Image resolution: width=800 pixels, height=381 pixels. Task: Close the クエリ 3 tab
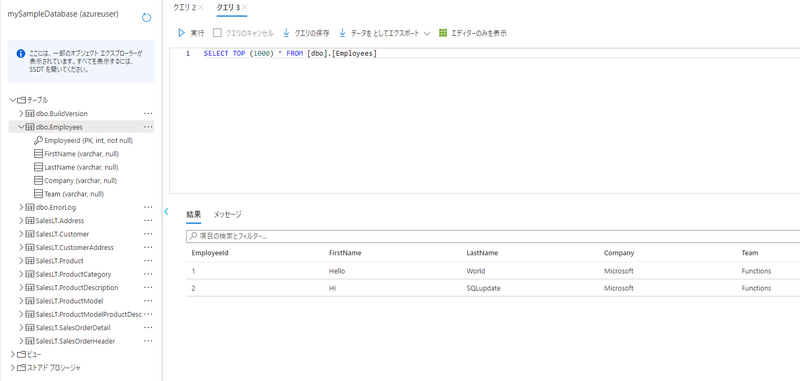point(244,7)
